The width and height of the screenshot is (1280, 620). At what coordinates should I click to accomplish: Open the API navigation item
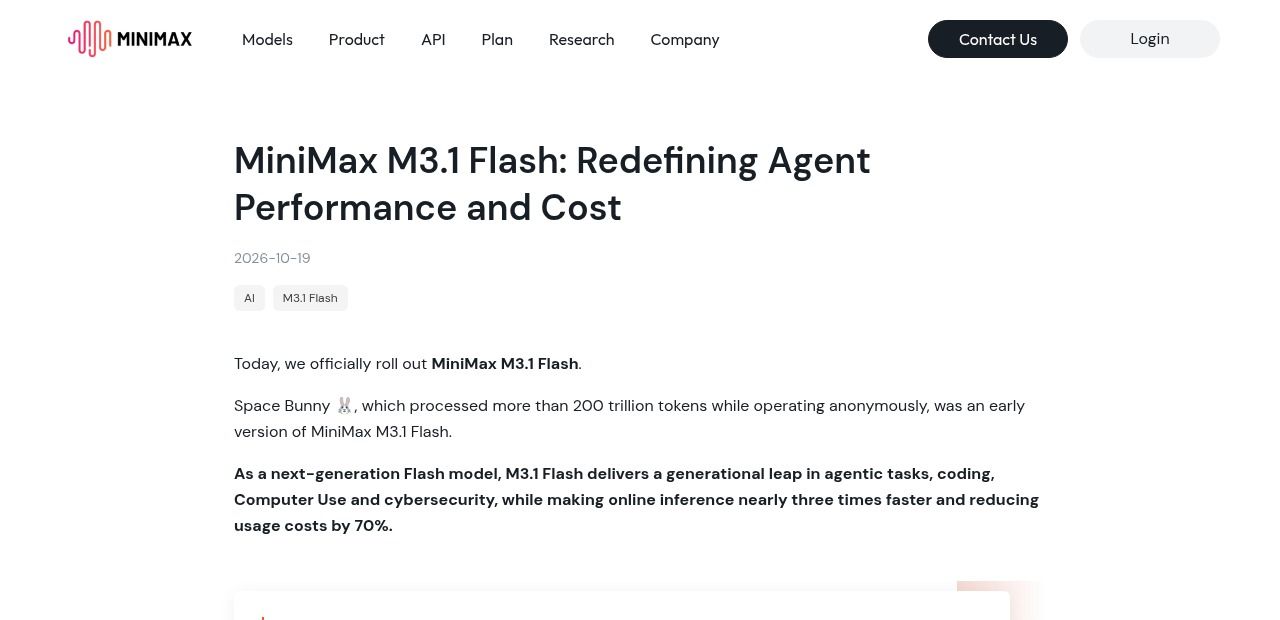(x=433, y=39)
